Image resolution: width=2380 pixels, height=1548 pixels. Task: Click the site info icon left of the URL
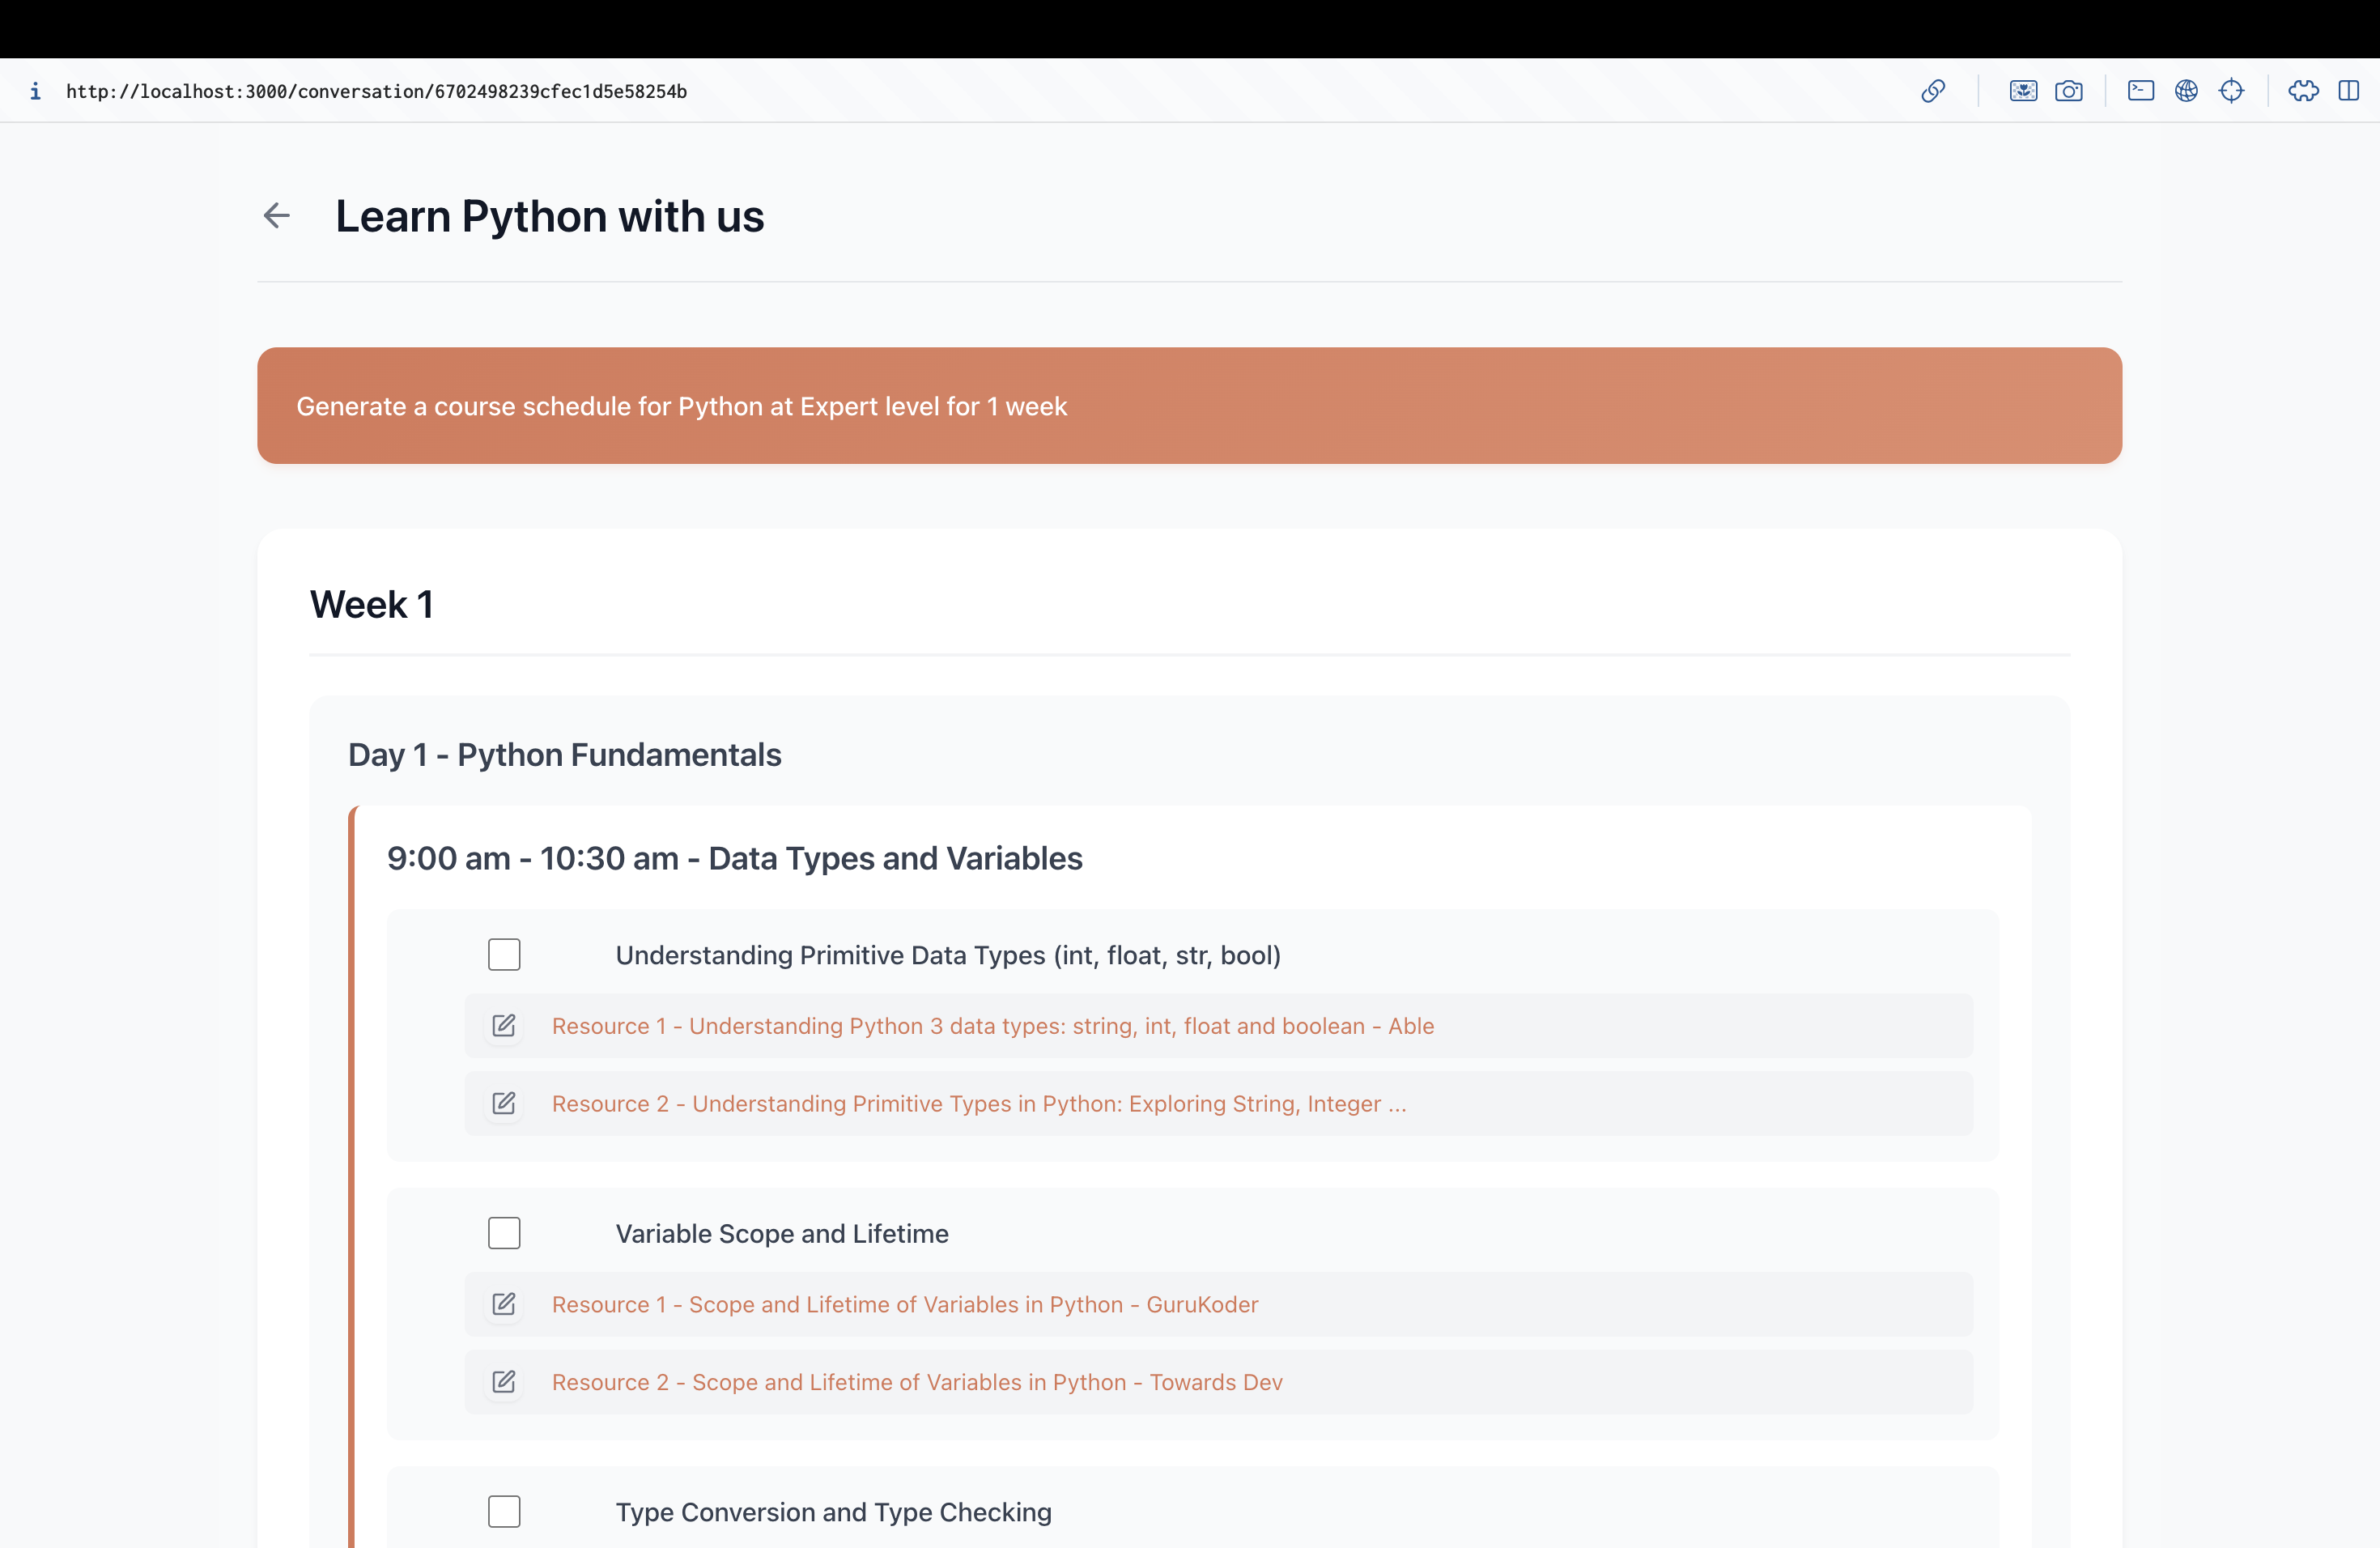coord(35,91)
